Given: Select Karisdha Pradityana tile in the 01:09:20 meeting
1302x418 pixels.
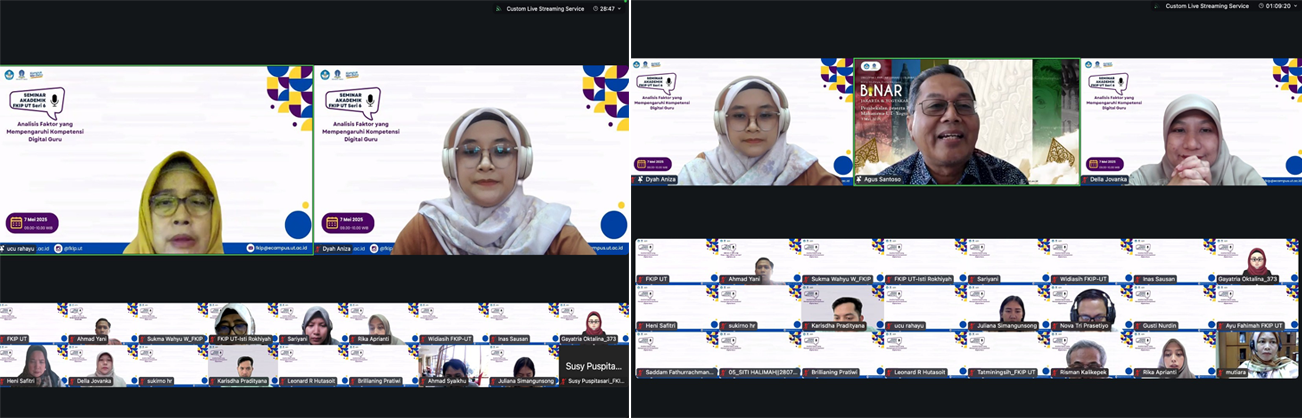Looking at the screenshot, I should click(842, 308).
